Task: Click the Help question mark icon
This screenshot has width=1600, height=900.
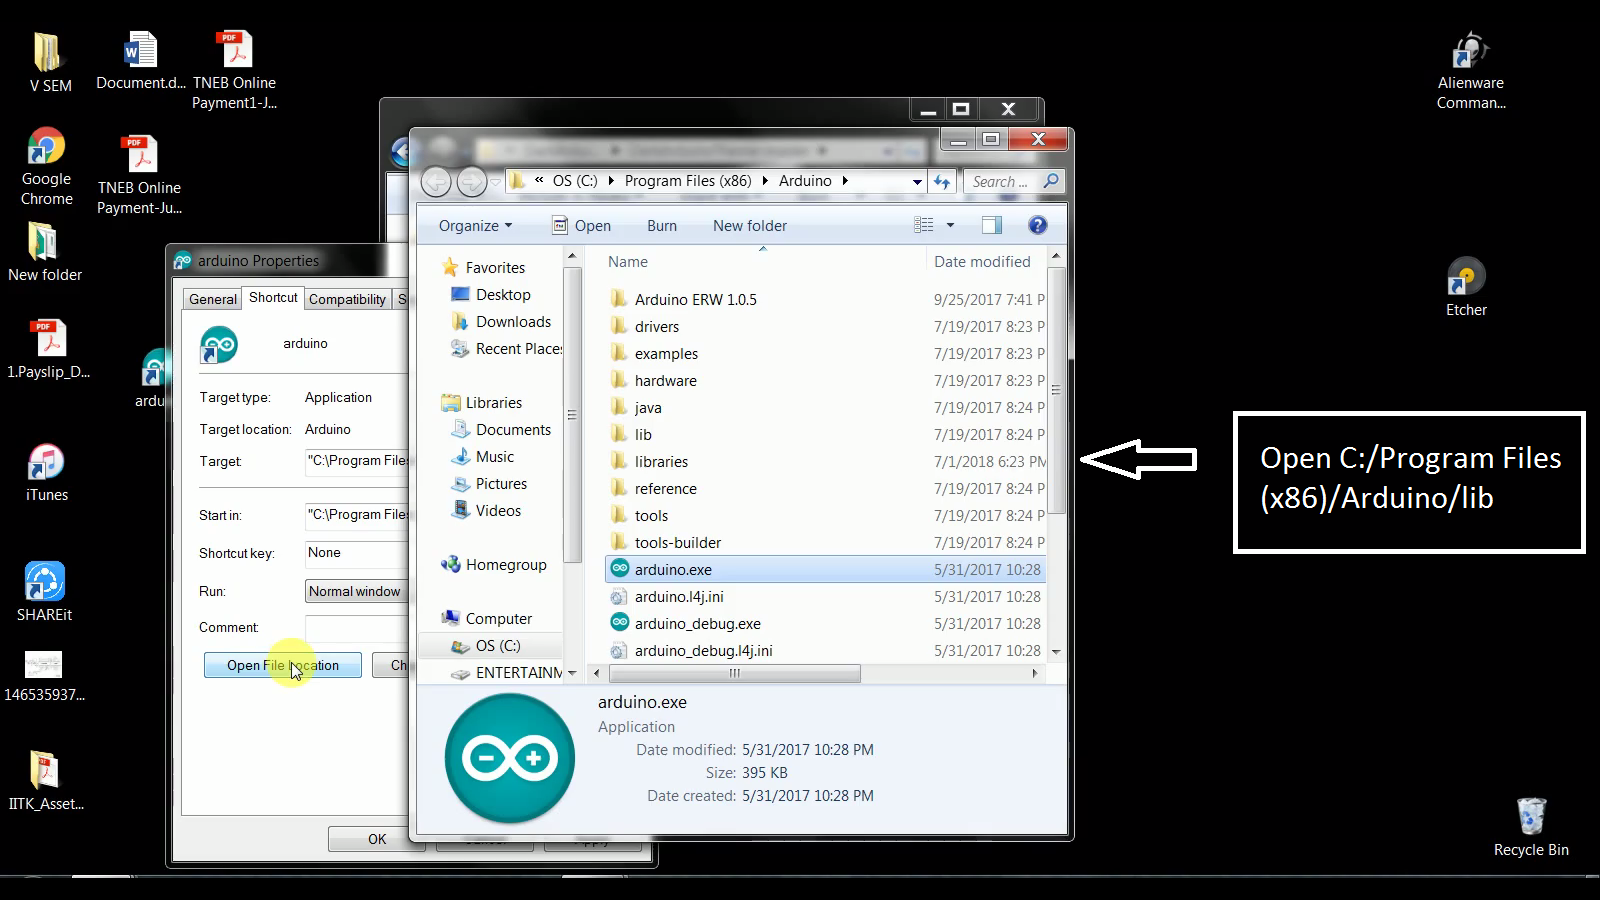Action: pos(1037,225)
